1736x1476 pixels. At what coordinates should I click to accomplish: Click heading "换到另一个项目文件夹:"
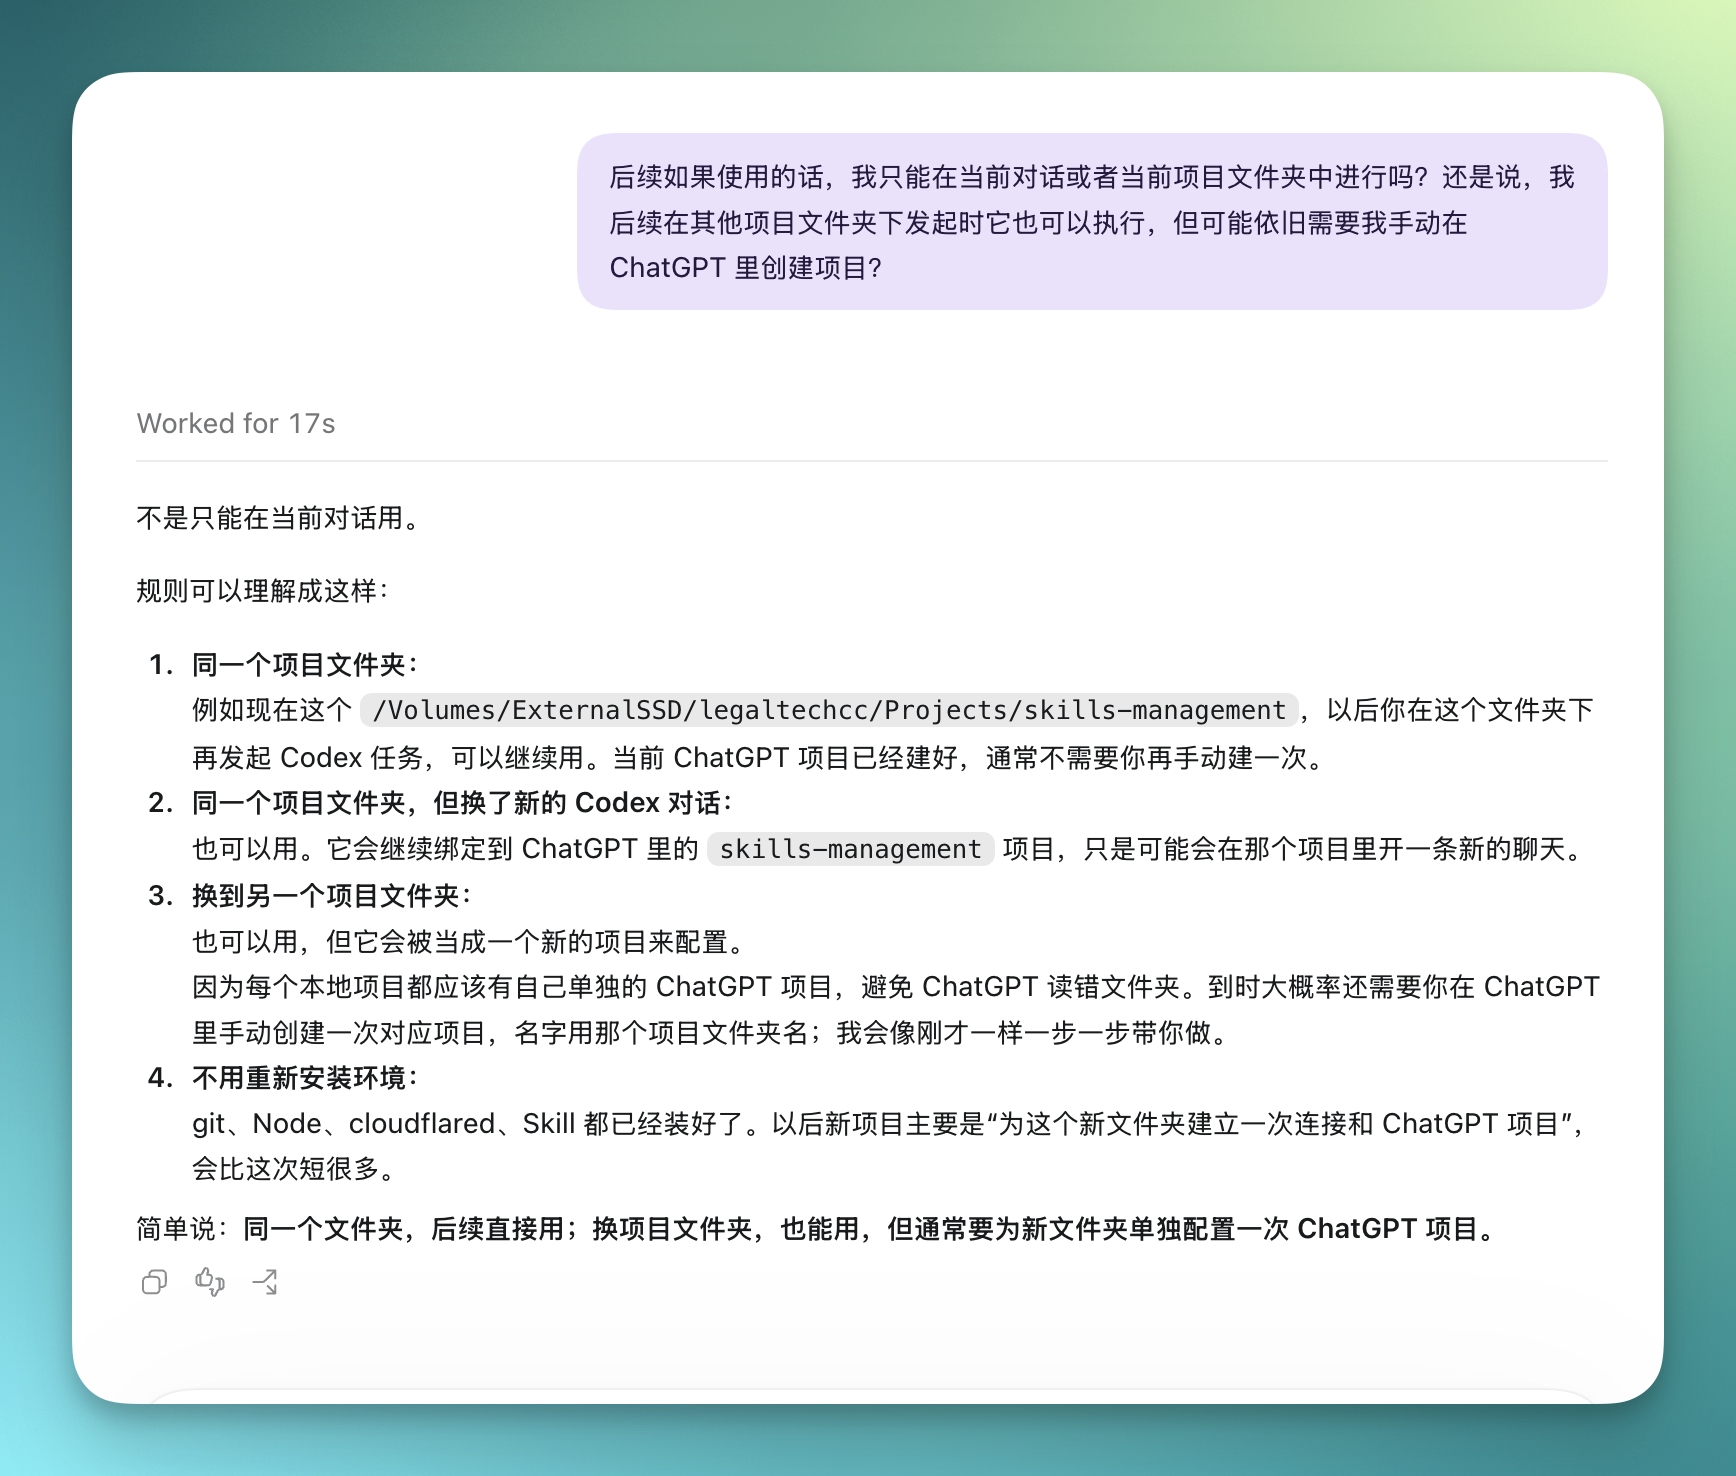(x=332, y=896)
